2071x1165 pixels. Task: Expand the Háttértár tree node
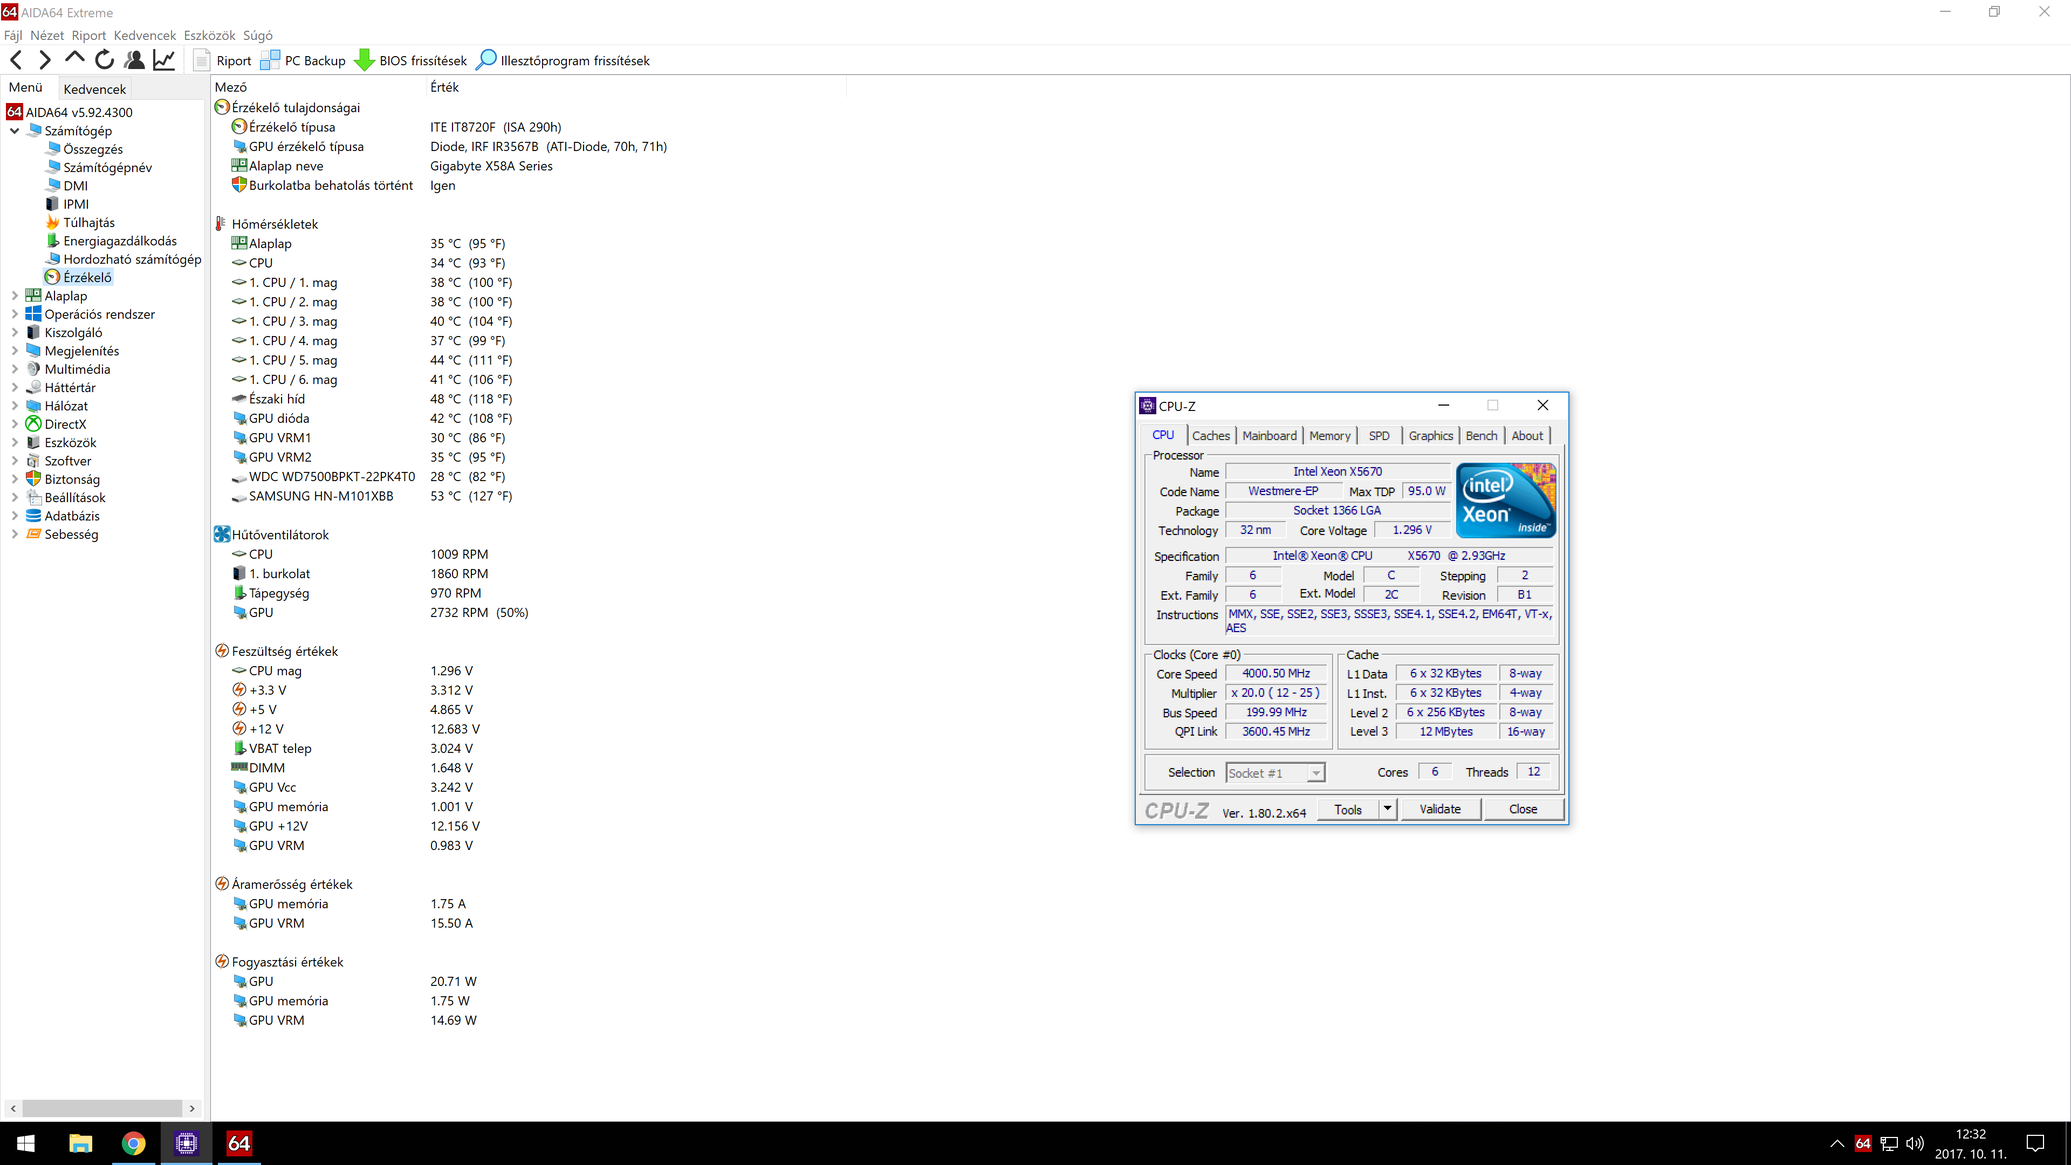15,388
